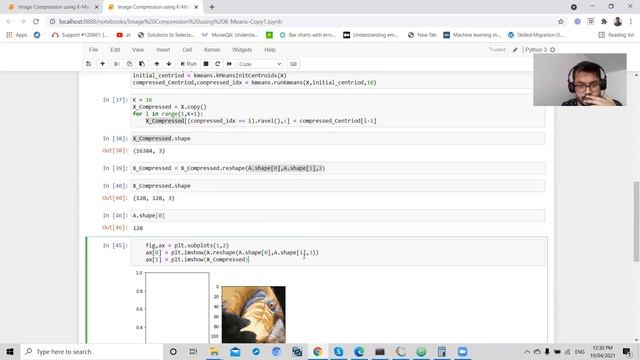Run the selected cell

189,64
